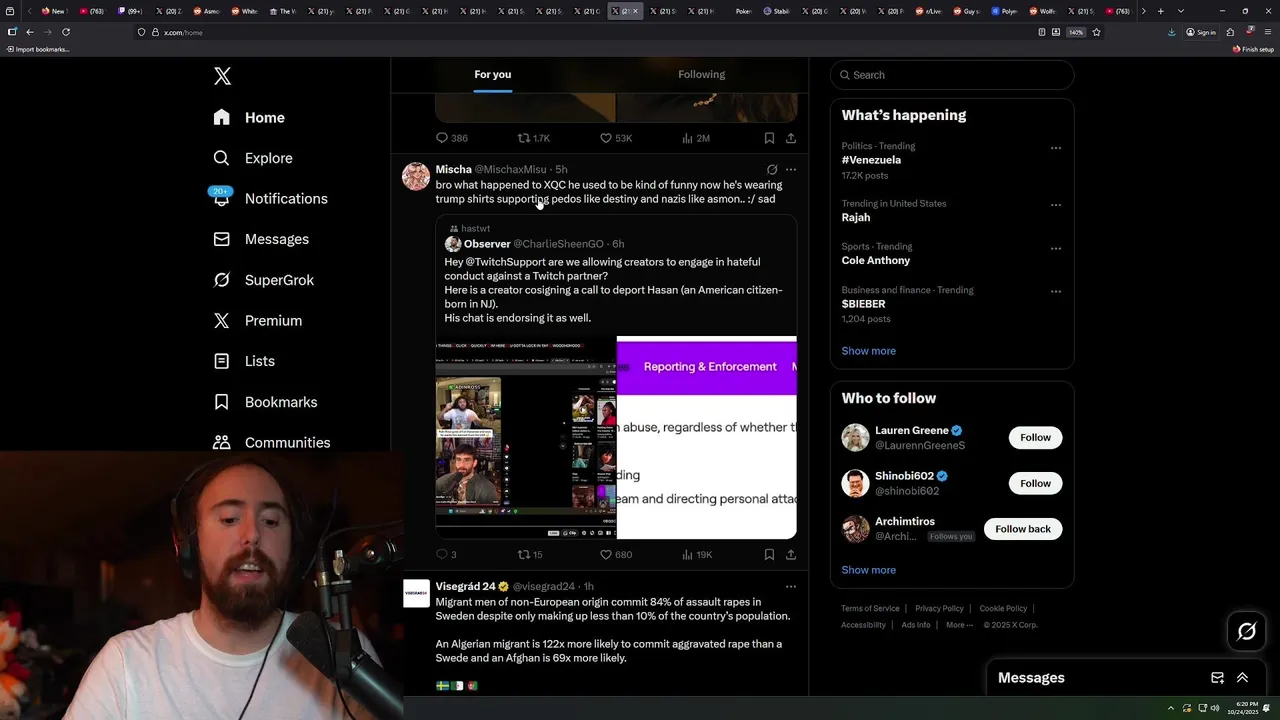Show more in Who to follow

(x=868, y=570)
